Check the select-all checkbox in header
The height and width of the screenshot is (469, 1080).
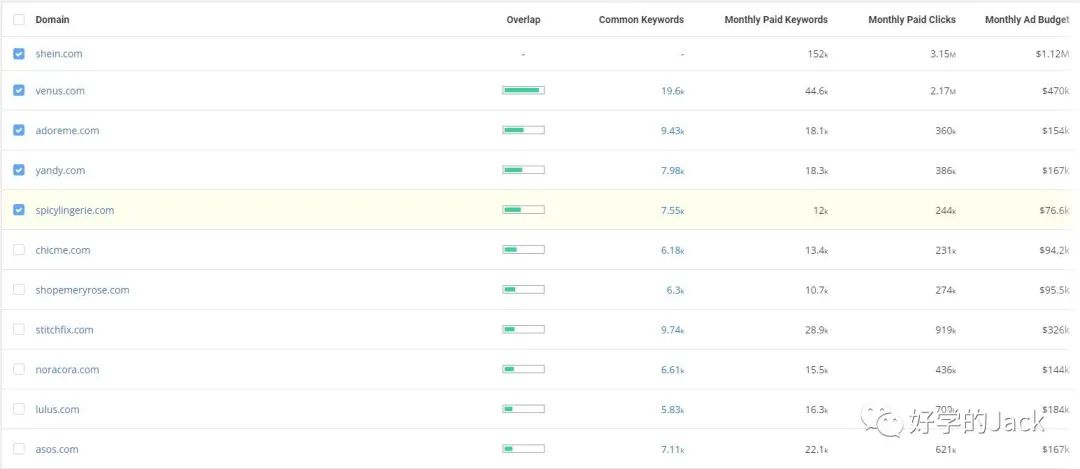click(19, 20)
